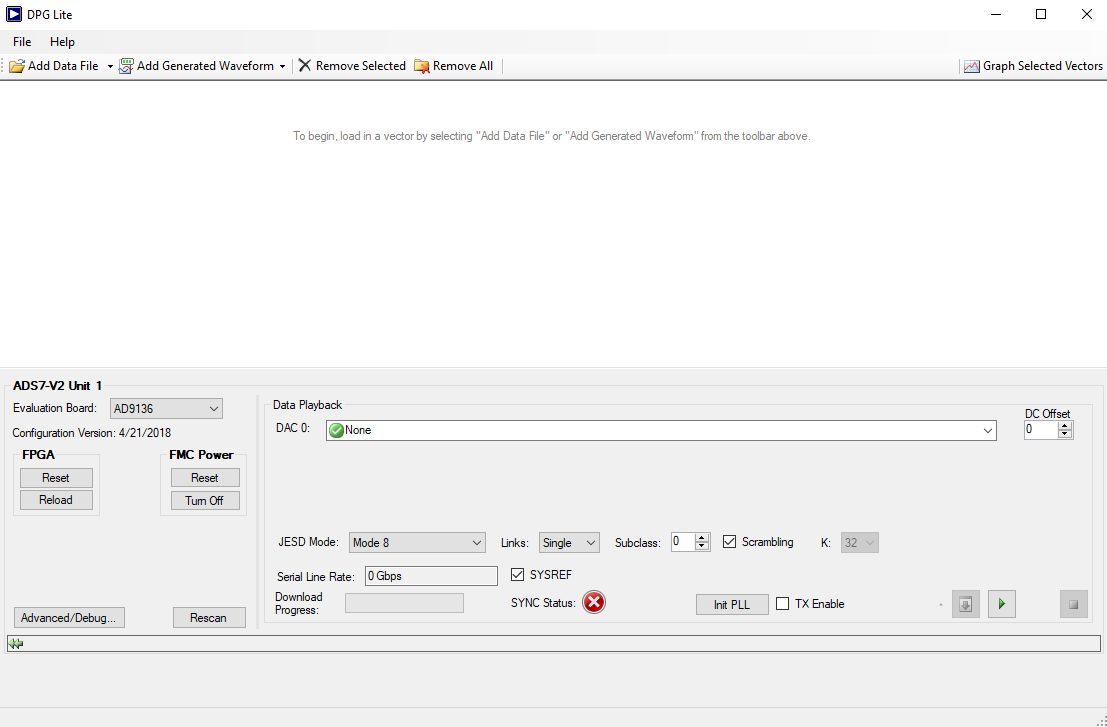Screen dimensions: 1107x727
Task: Click the green arrows icon in status bar
Action: (16, 644)
